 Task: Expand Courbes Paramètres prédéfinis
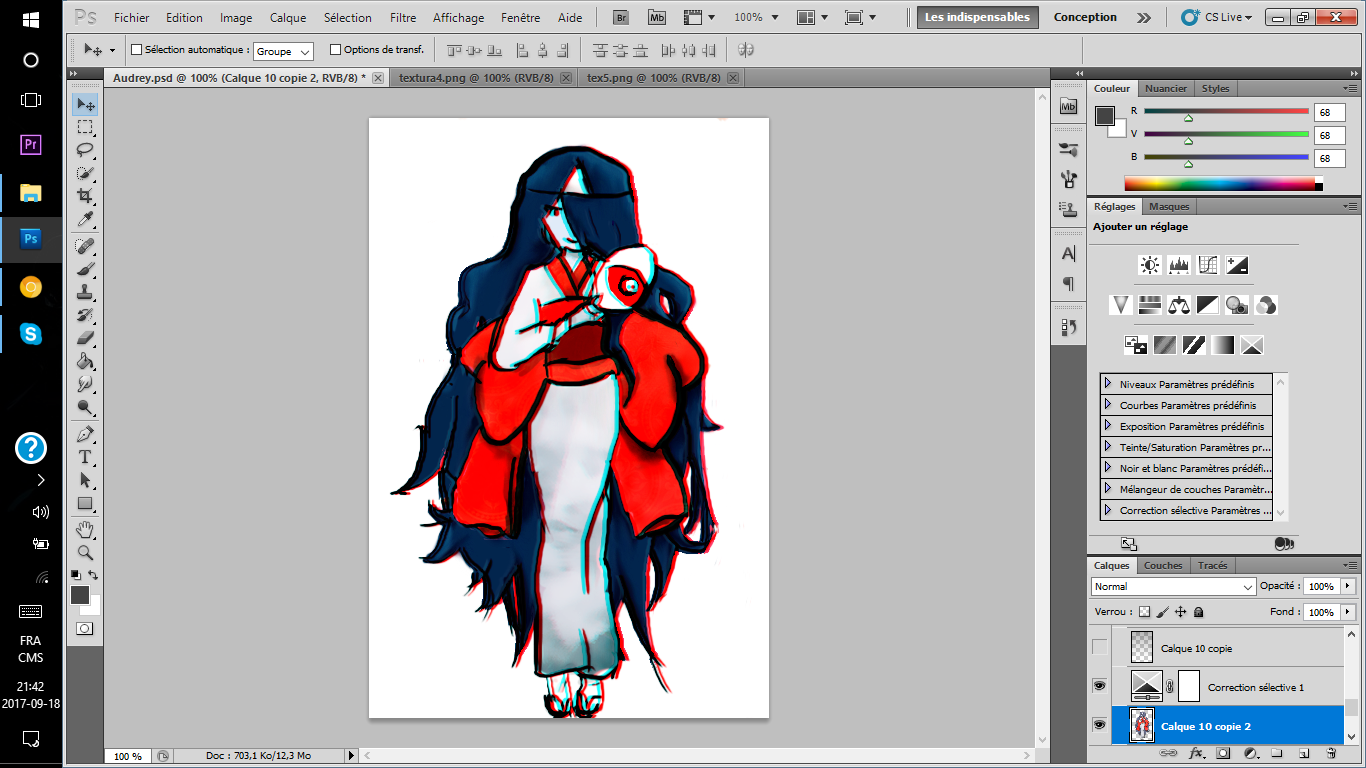(1108, 405)
